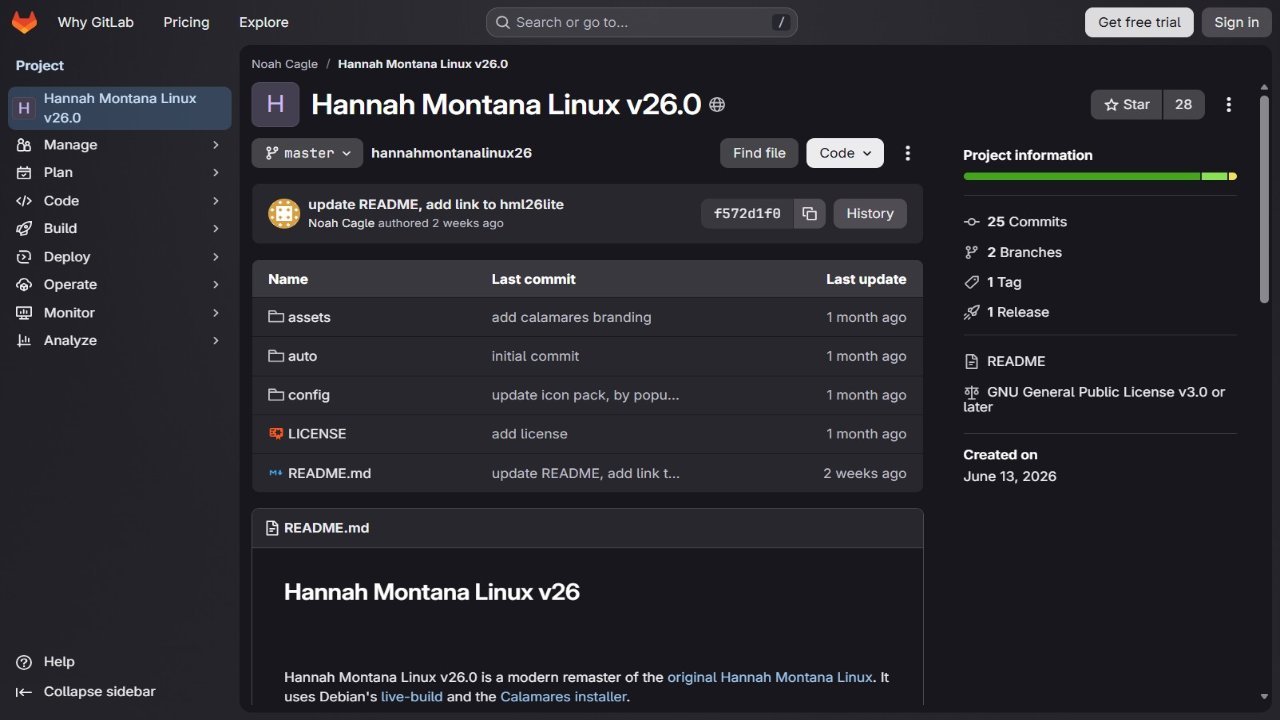Open the master branch dropdown
1280x720 pixels.
[x=307, y=153]
